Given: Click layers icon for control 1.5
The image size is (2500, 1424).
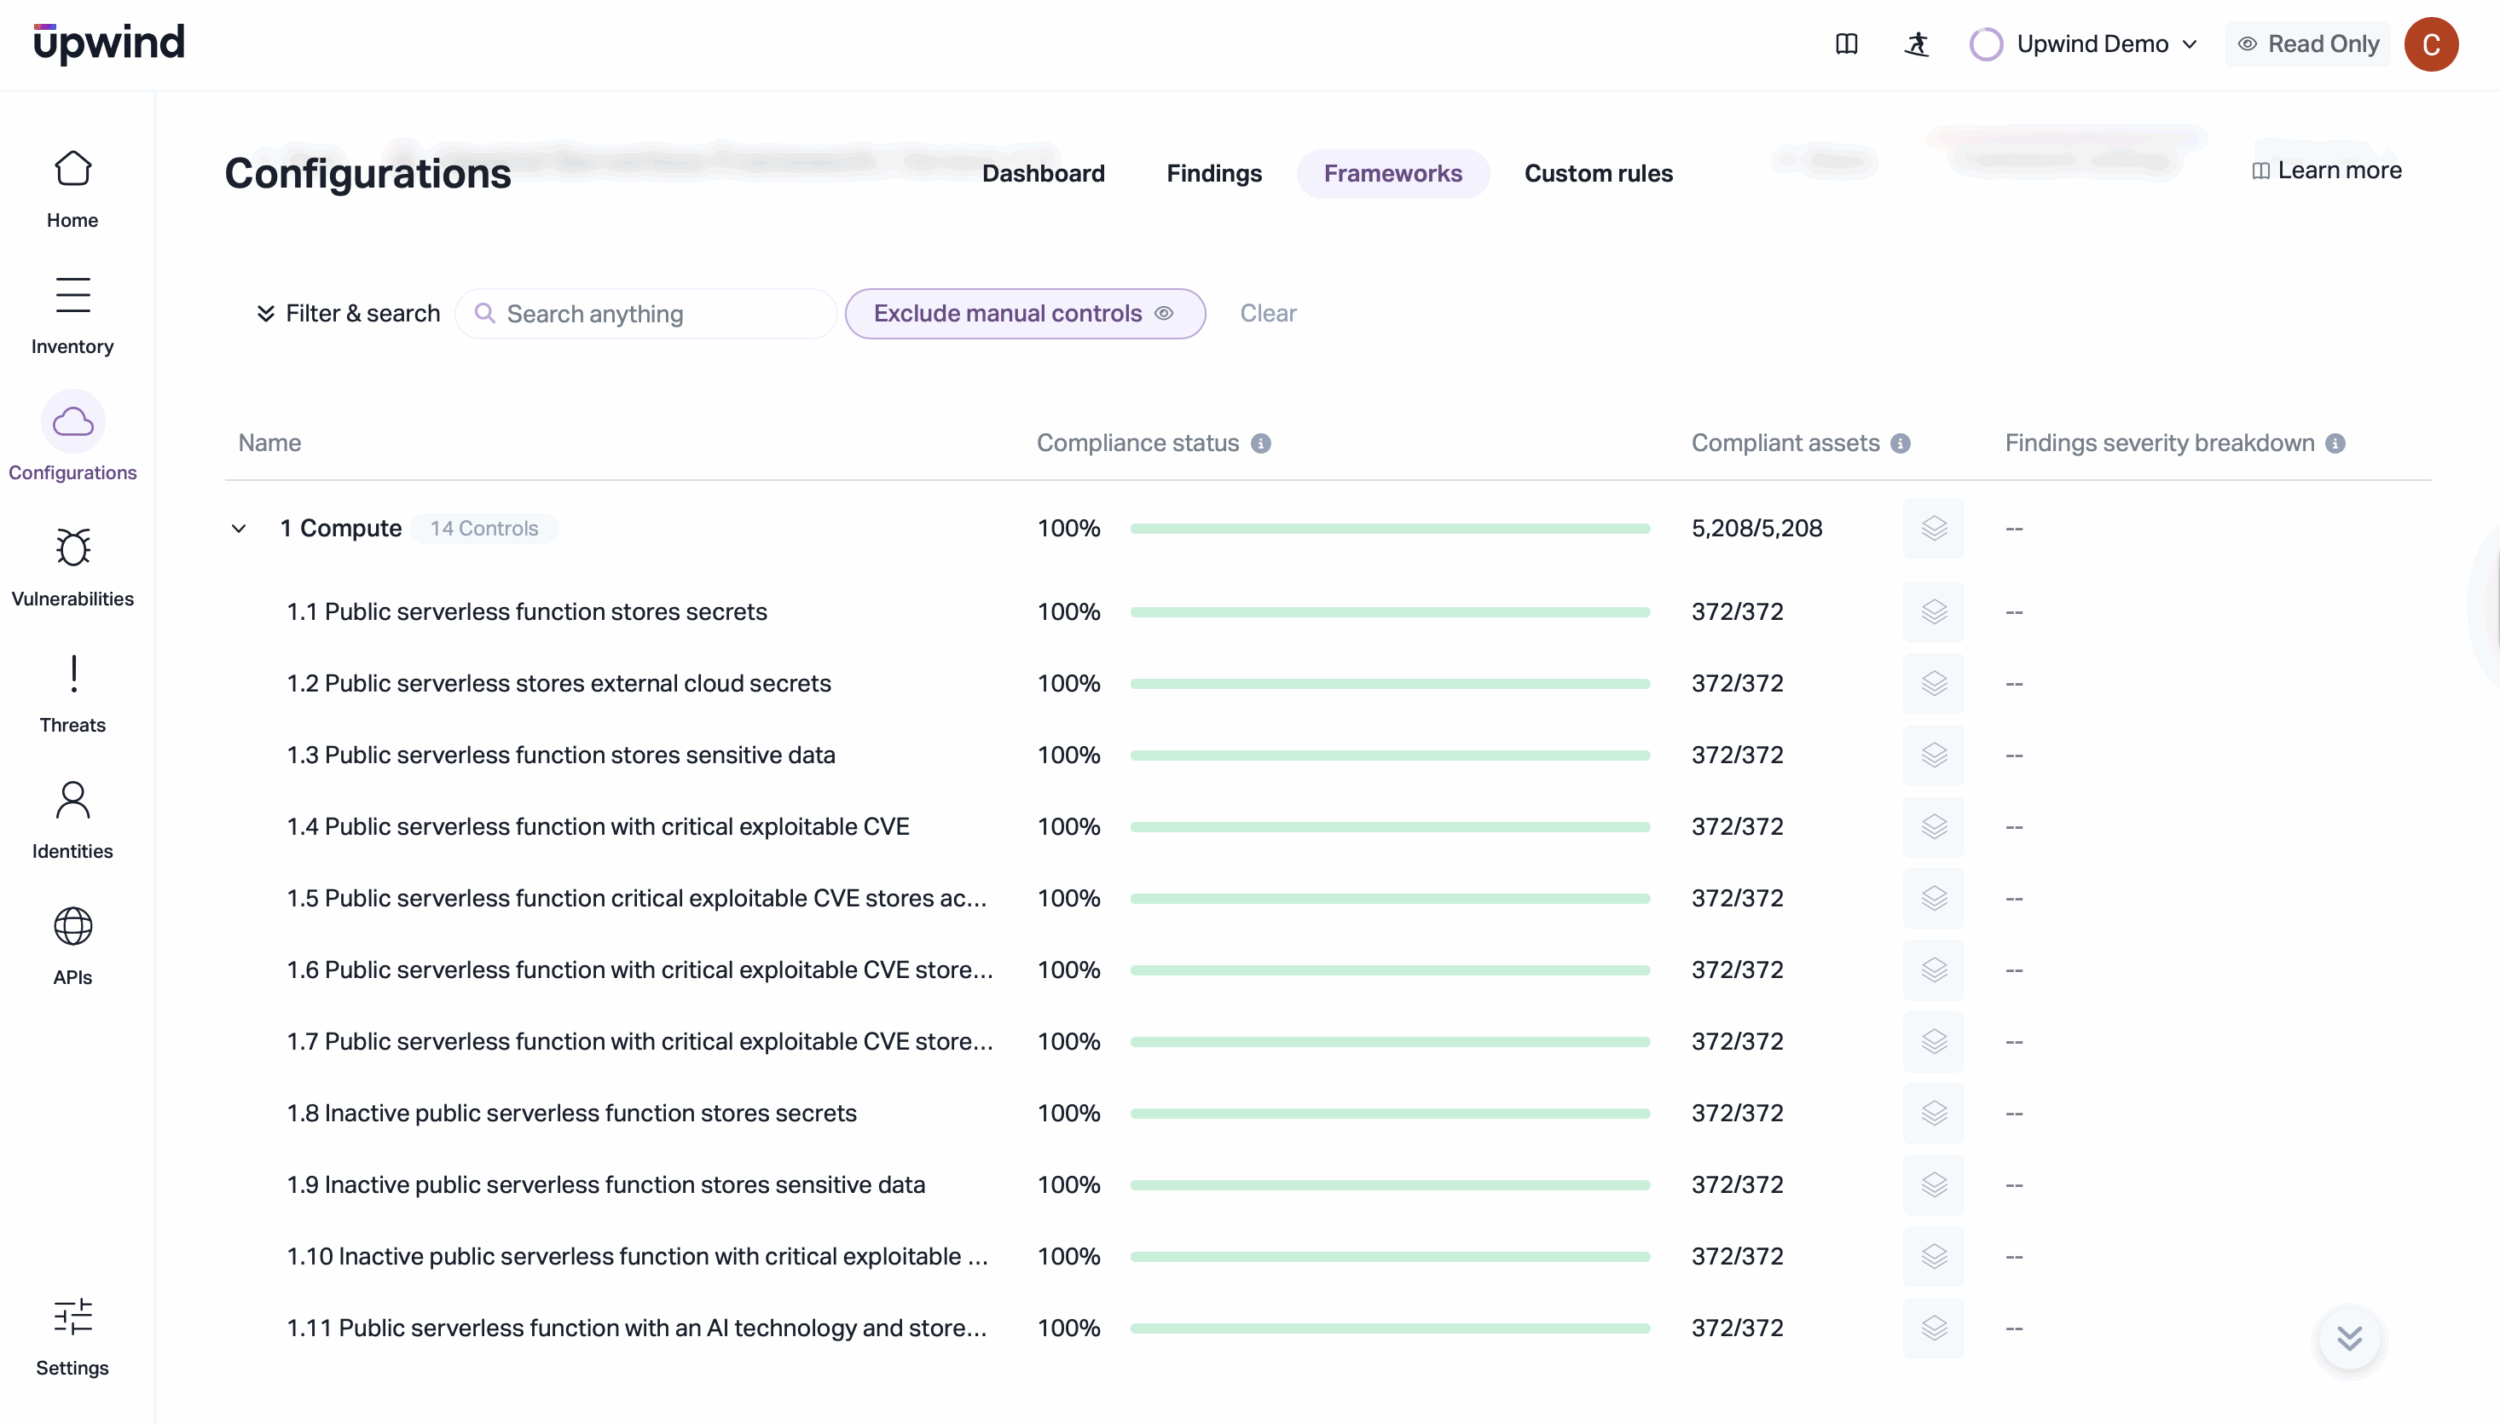Looking at the screenshot, I should (1933, 898).
